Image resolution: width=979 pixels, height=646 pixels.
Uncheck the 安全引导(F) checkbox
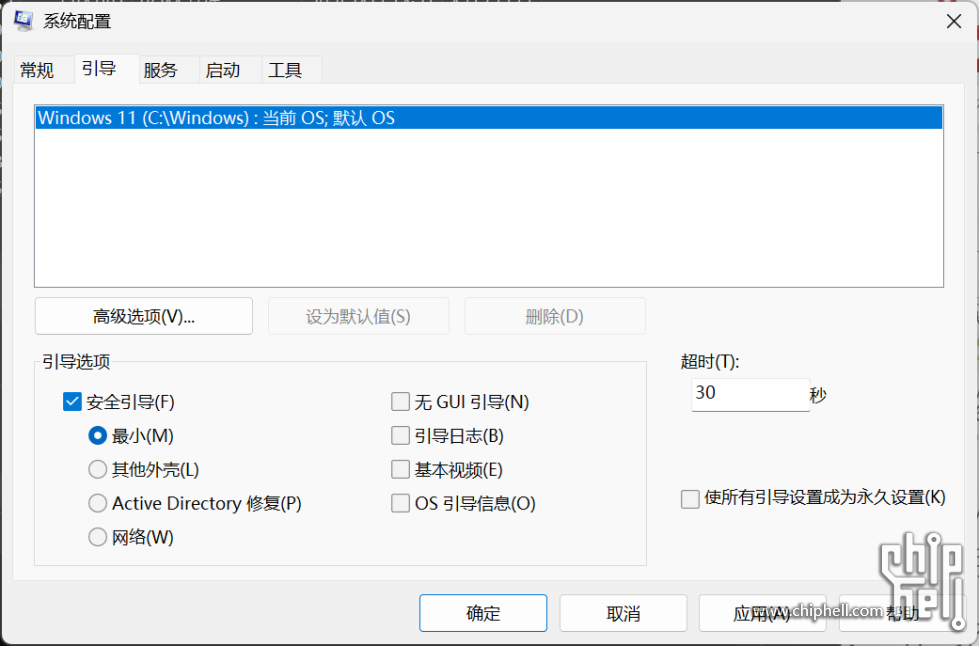[72, 402]
